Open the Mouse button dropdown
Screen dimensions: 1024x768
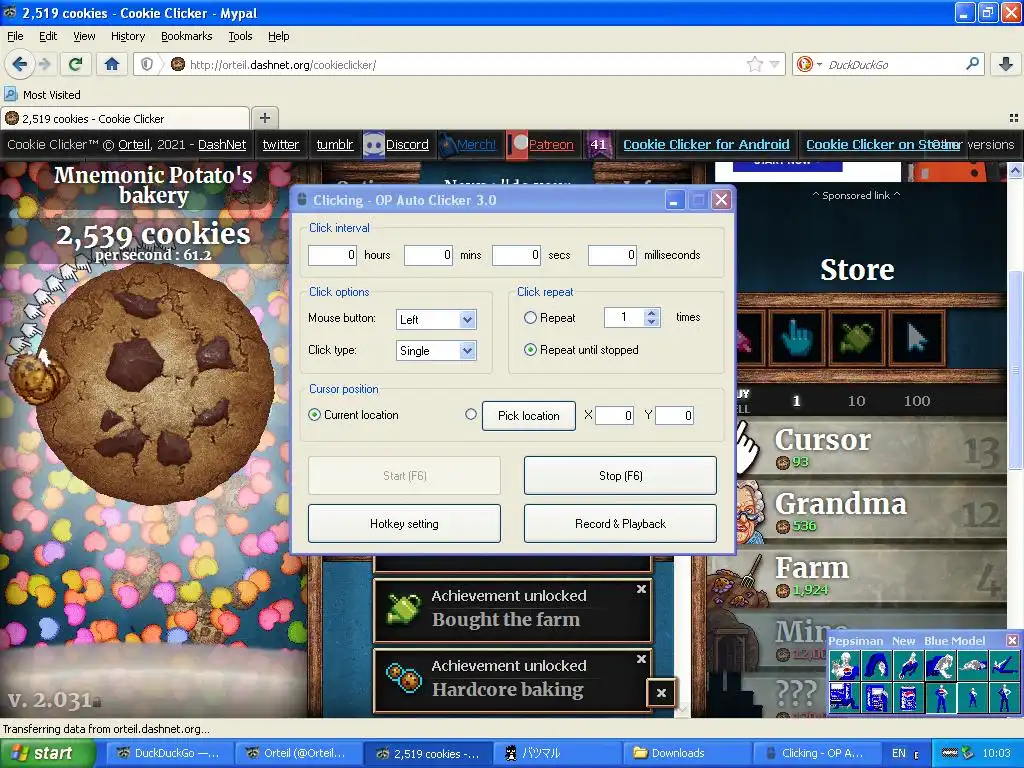click(x=436, y=319)
